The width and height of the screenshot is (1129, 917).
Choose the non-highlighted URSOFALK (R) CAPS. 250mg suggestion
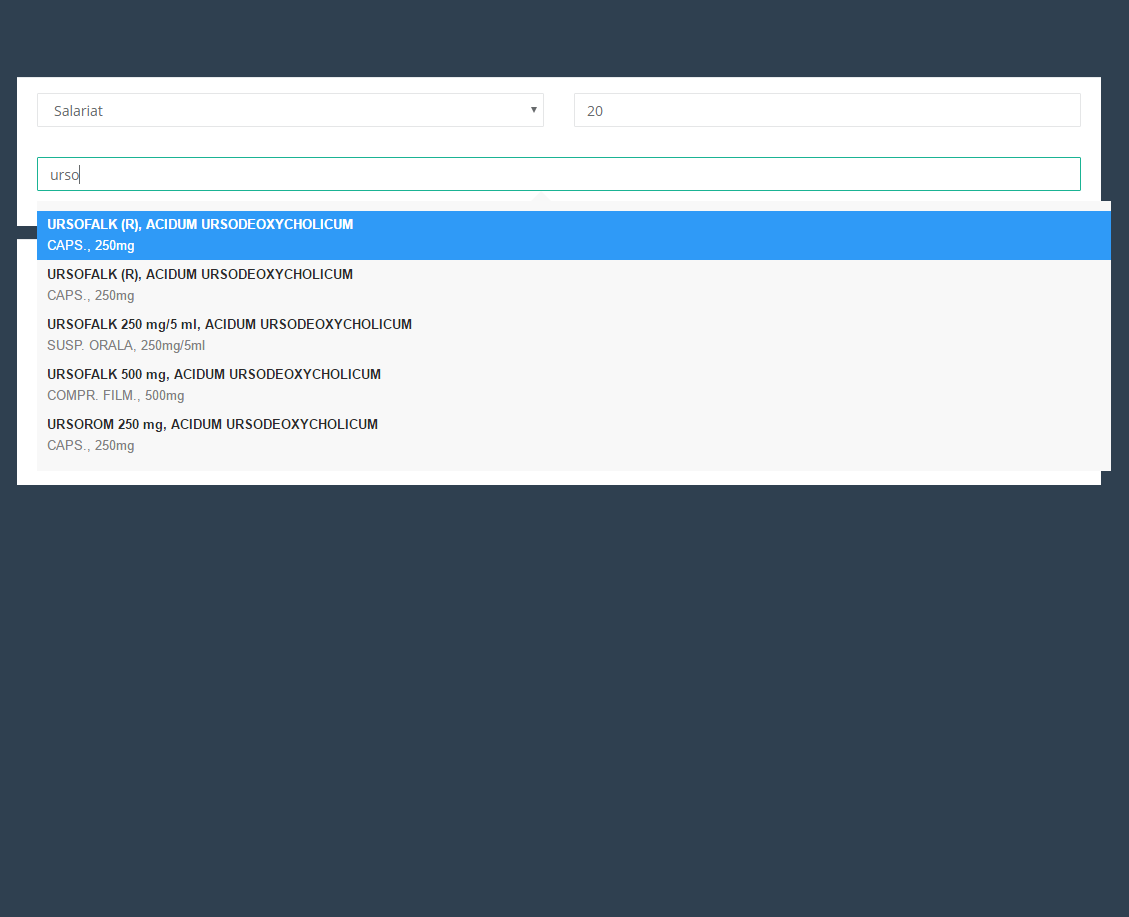pyautogui.click(x=574, y=285)
